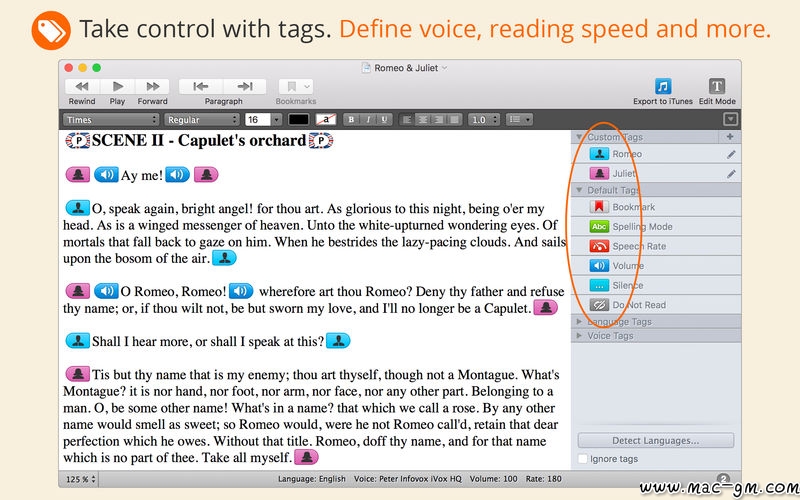Open the Bookmarks dropdown in toolbar
The width and height of the screenshot is (800, 500).
(296, 86)
